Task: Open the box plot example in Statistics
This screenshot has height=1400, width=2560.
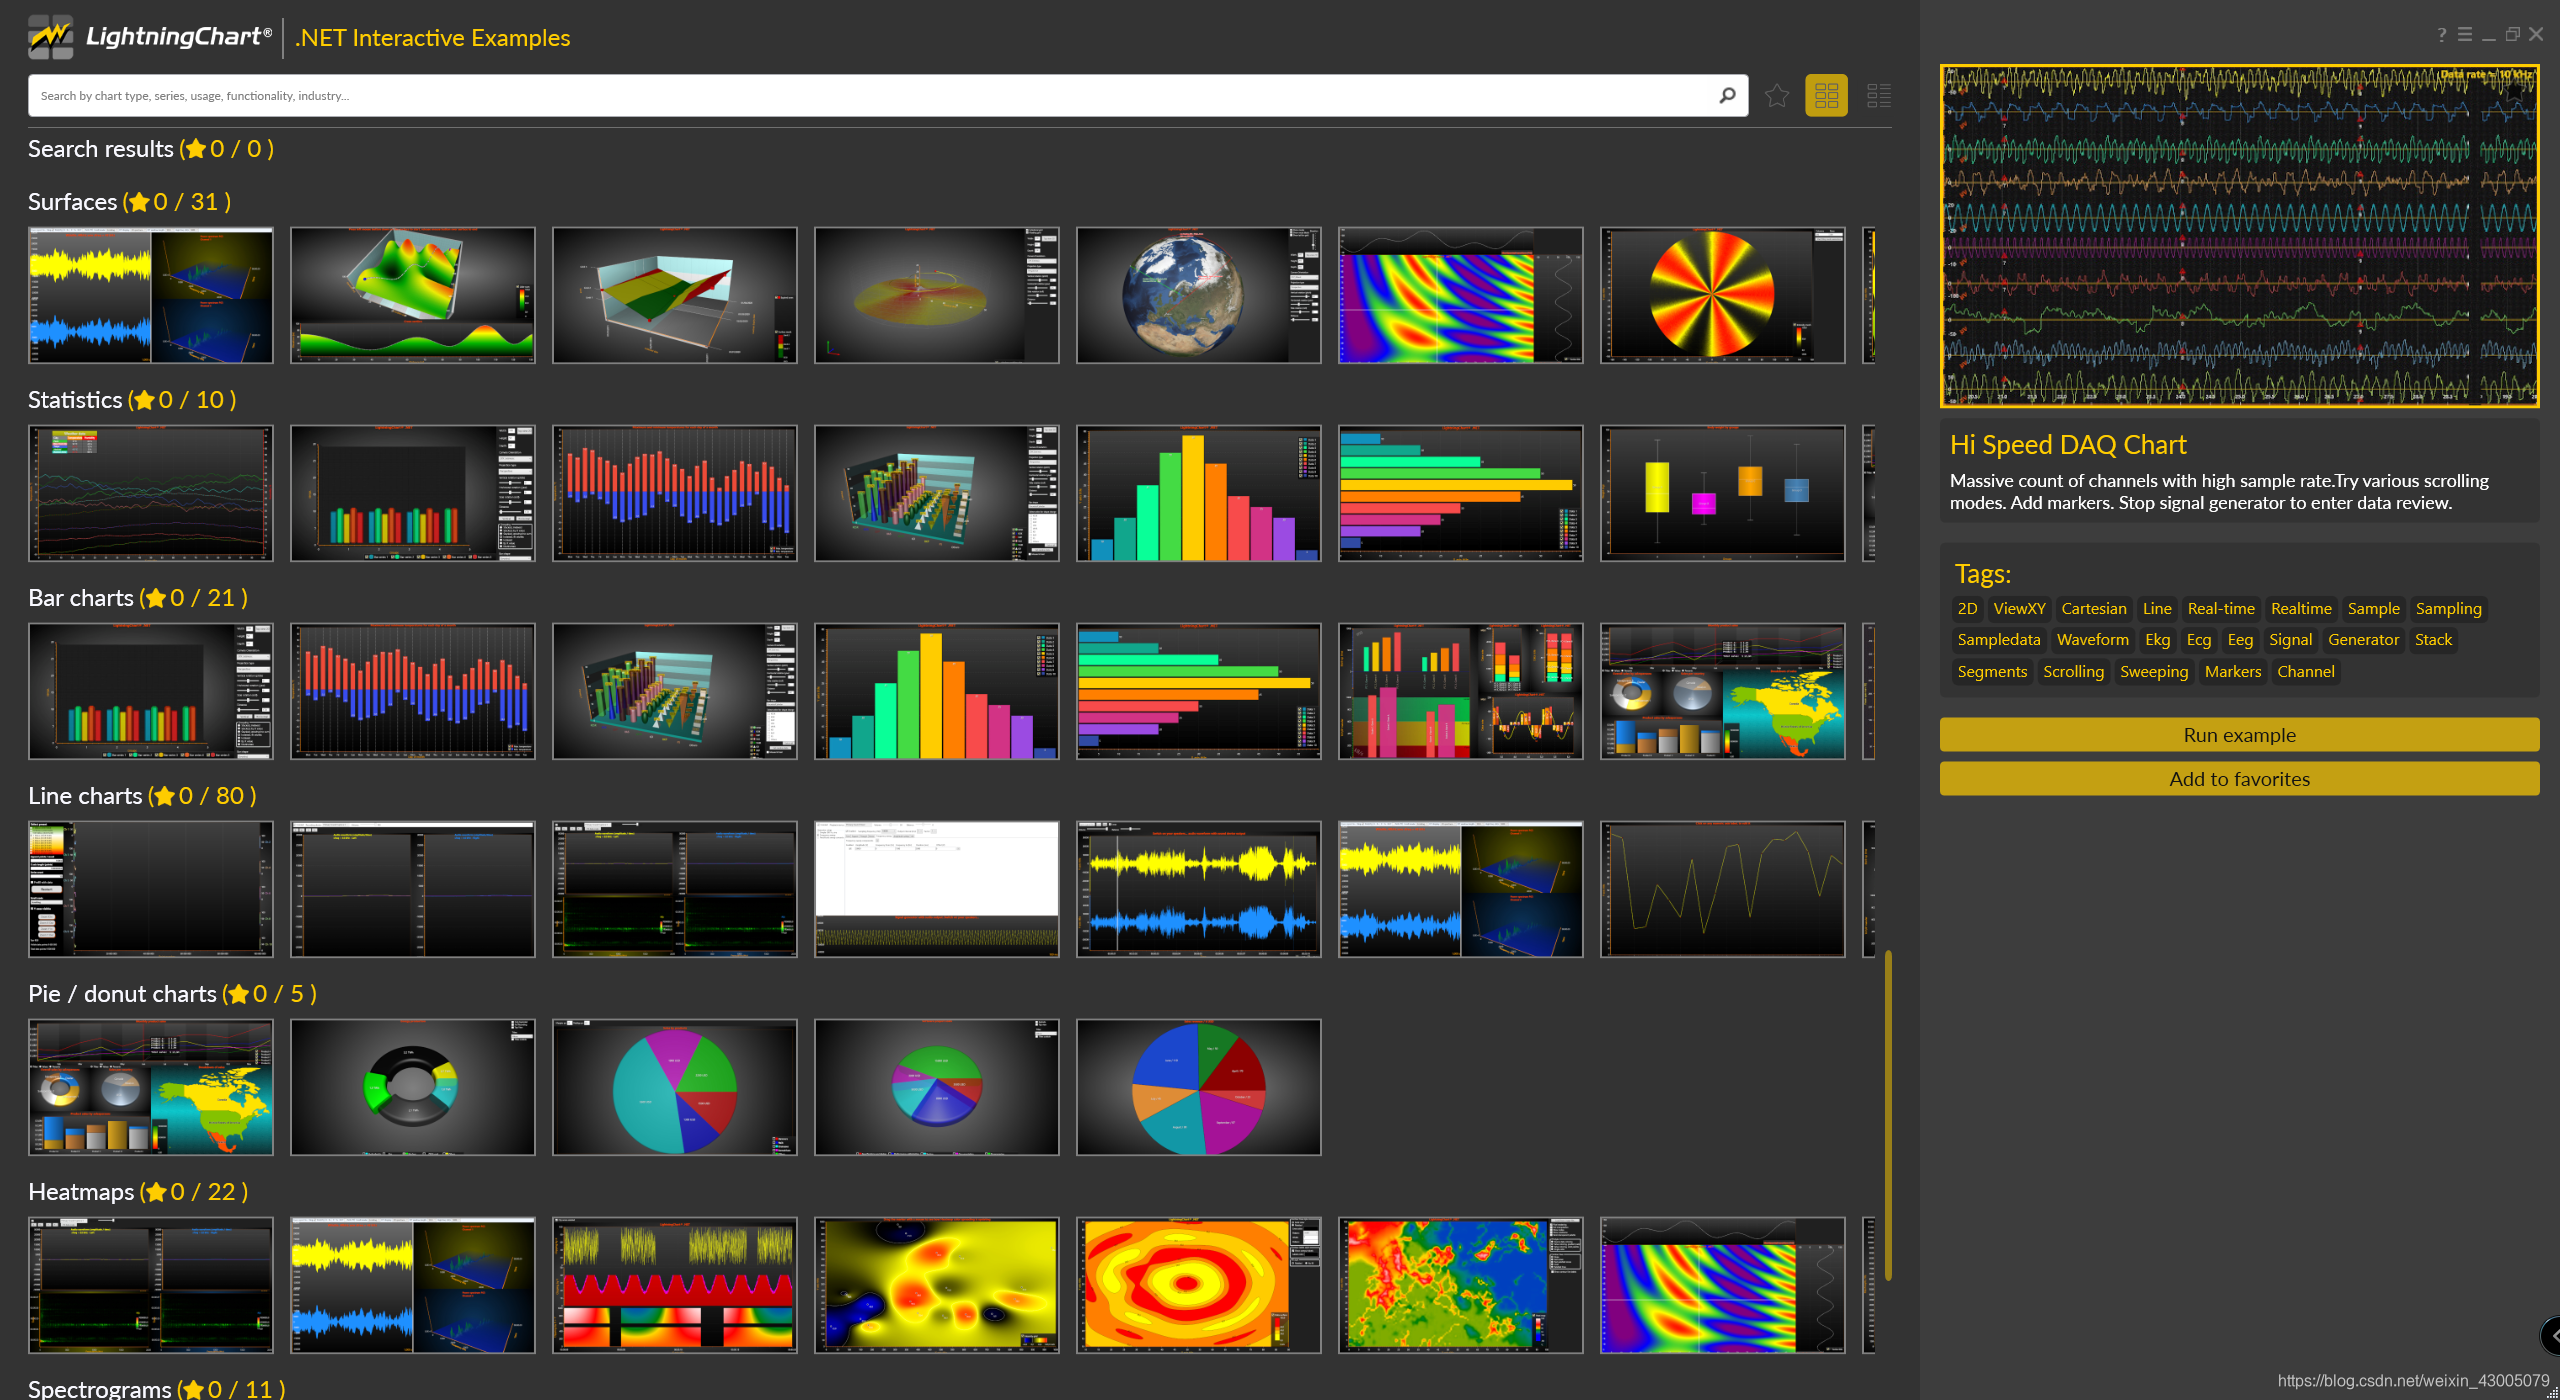Action: [1722, 493]
